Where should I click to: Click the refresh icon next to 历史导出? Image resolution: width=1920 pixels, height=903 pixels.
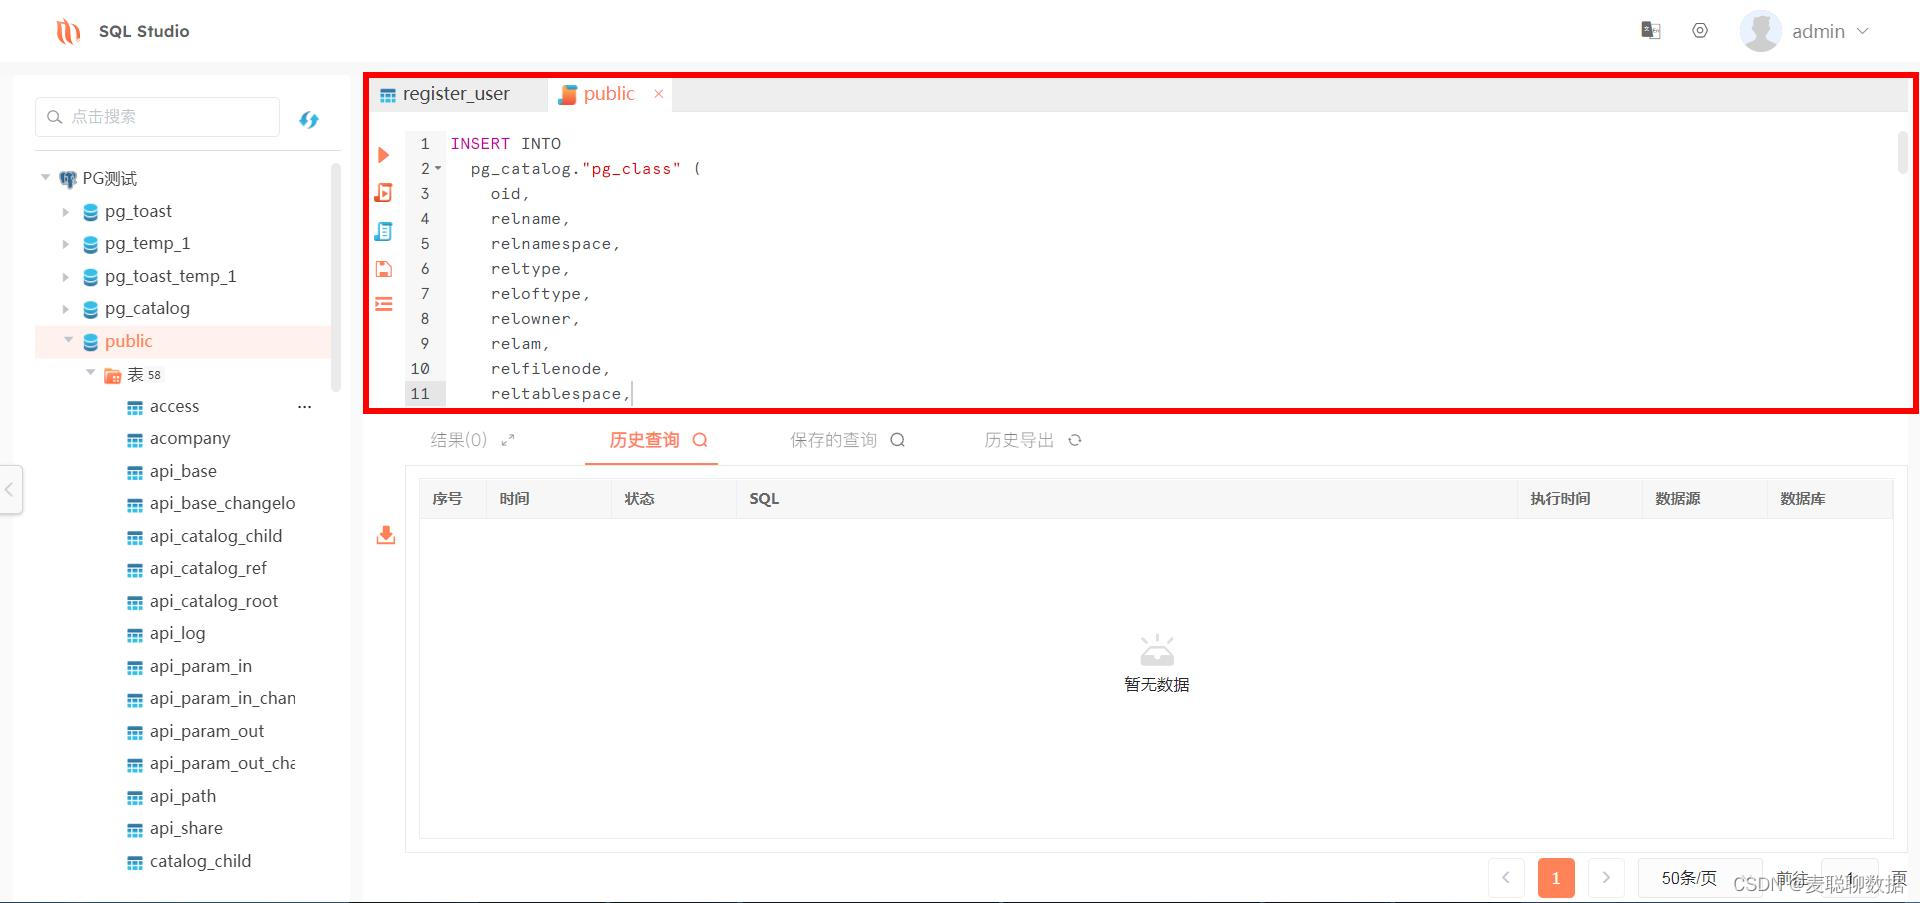(1075, 440)
